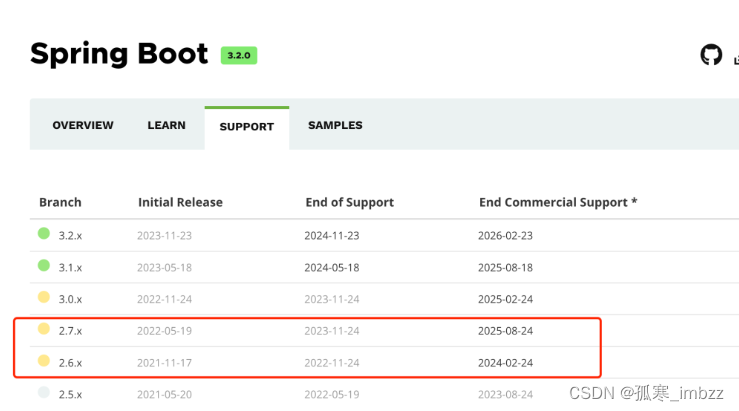
Task: Select the 2.6.x branch cell
Action: 70,363
